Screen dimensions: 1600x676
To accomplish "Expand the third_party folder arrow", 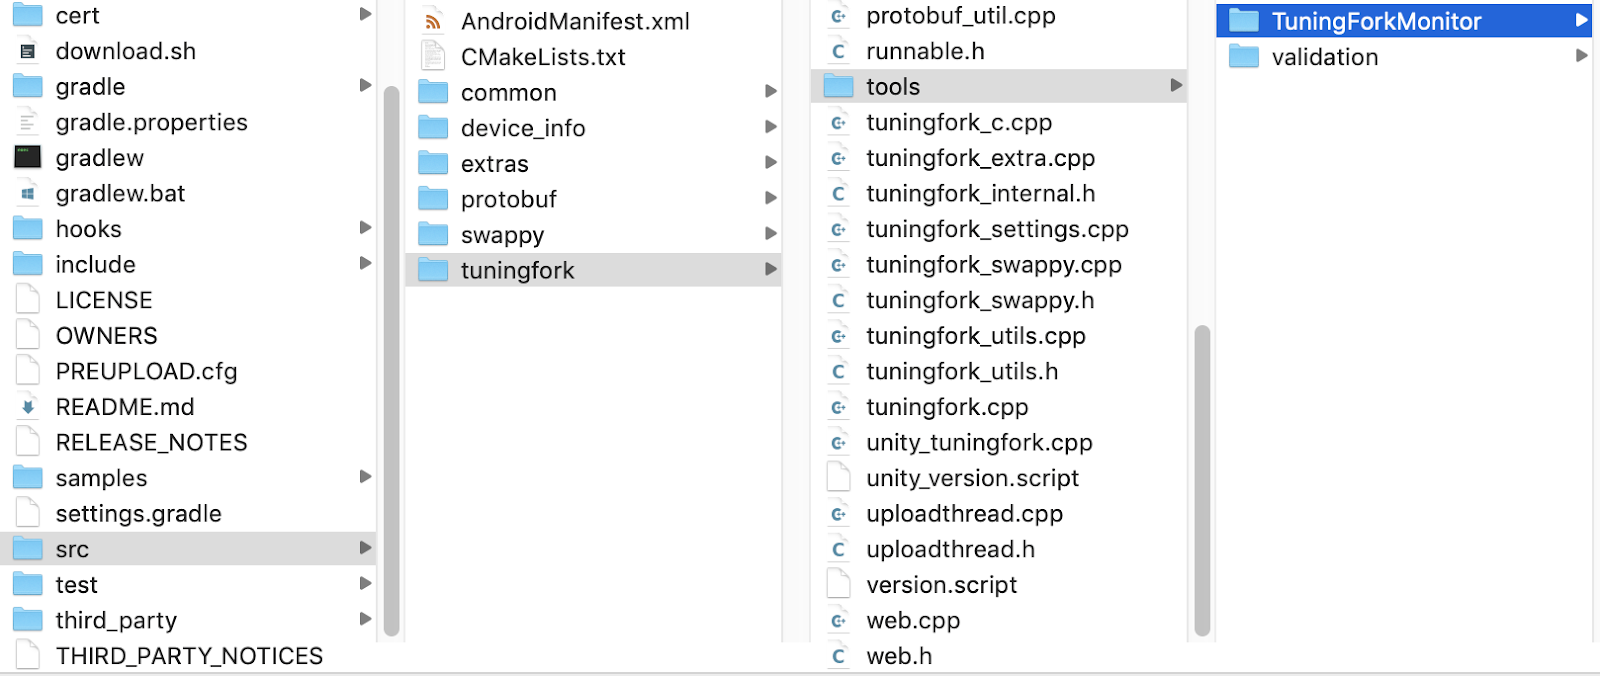I will (x=365, y=620).
